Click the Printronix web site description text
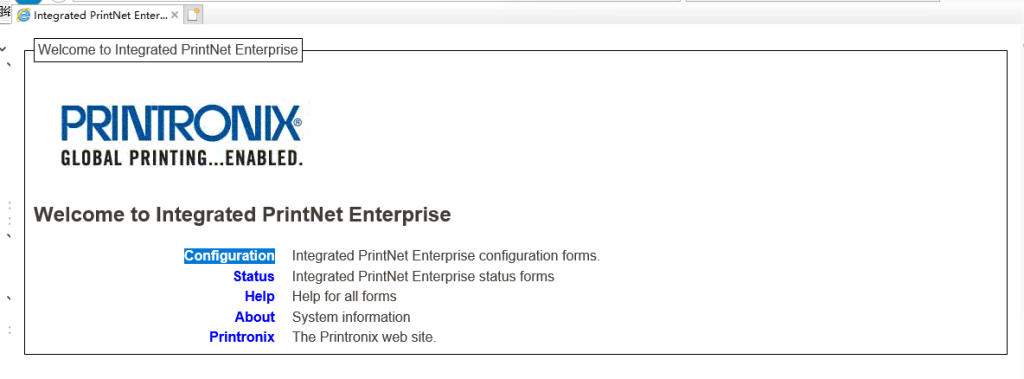Image resolution: width=1024 pixels, height=379 pixels. 364,337
